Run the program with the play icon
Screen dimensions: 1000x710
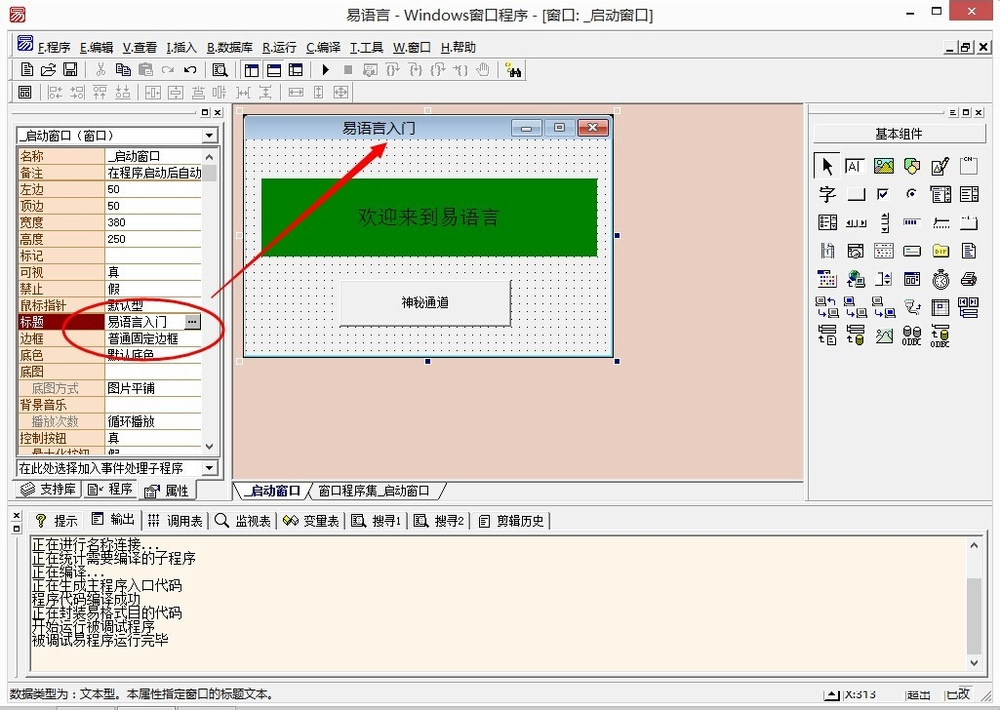(x=325, y=70)
